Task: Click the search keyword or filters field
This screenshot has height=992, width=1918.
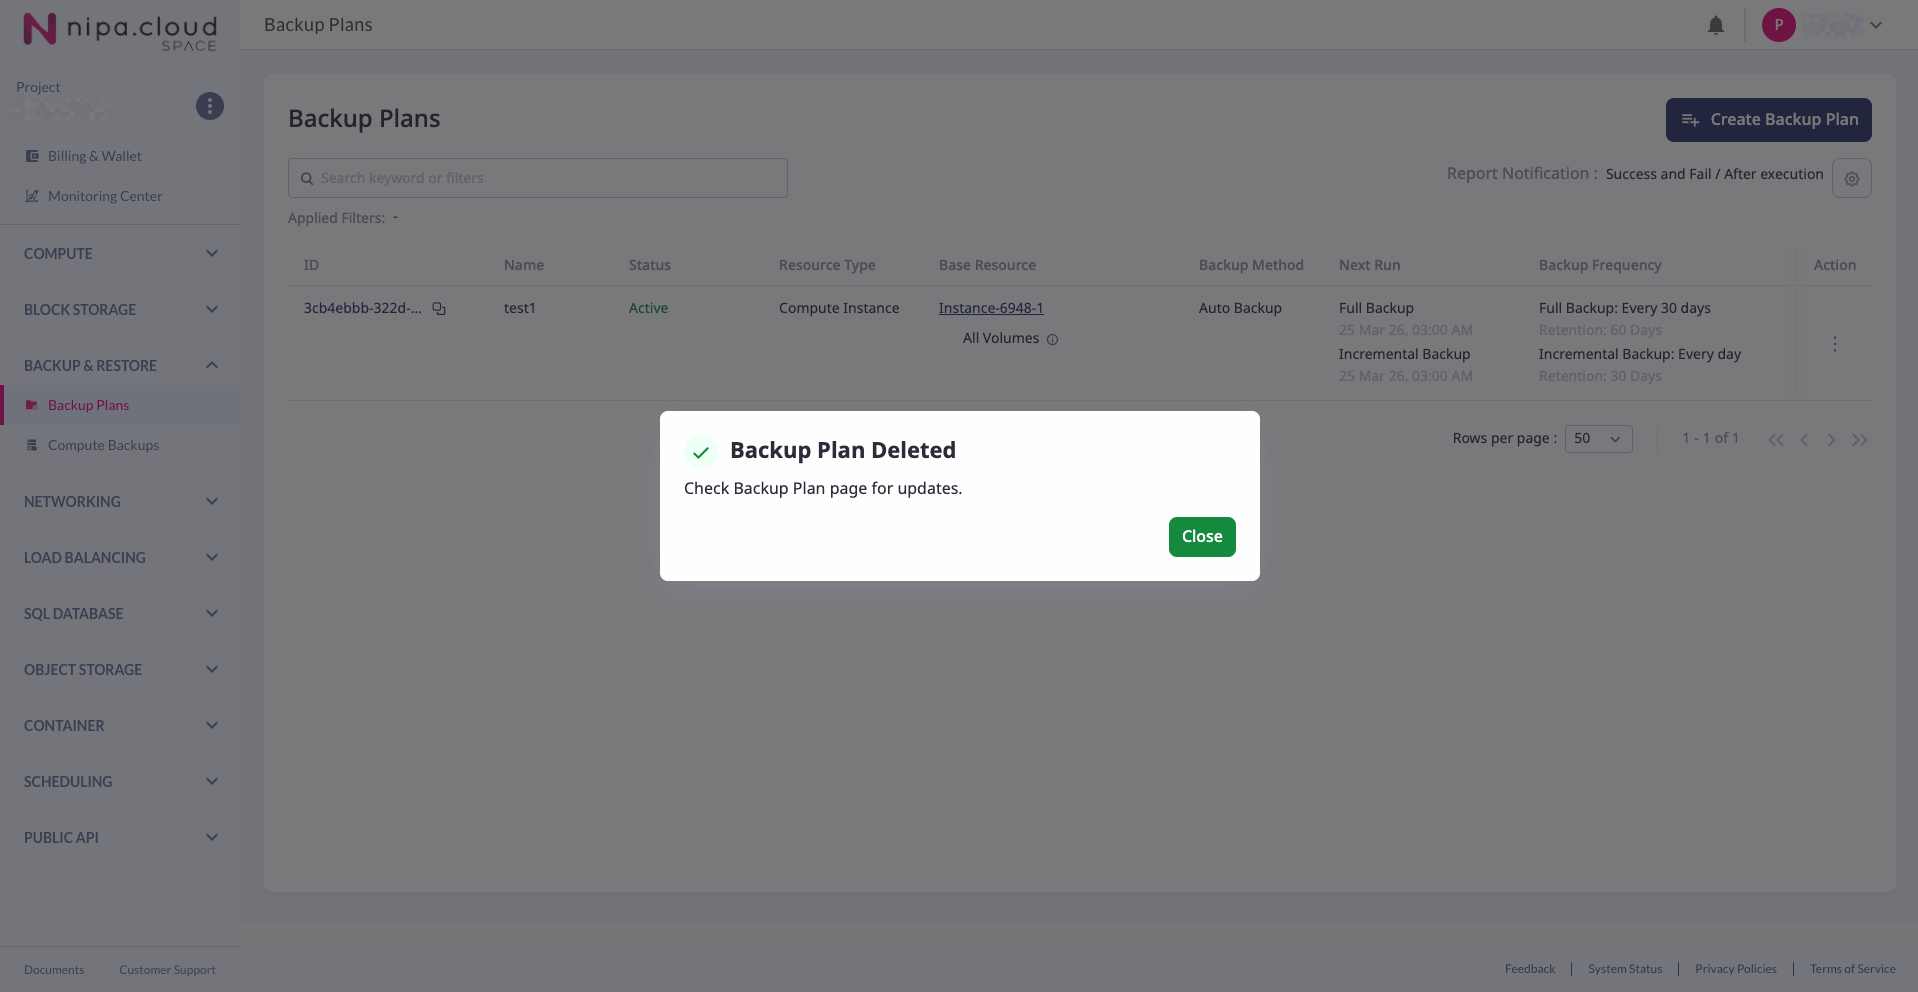Action: (538, 178)
